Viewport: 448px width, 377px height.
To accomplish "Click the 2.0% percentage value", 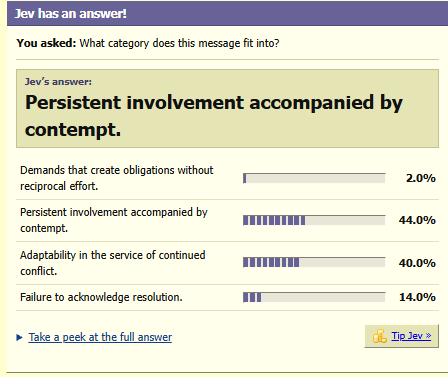I will point(420,178).
